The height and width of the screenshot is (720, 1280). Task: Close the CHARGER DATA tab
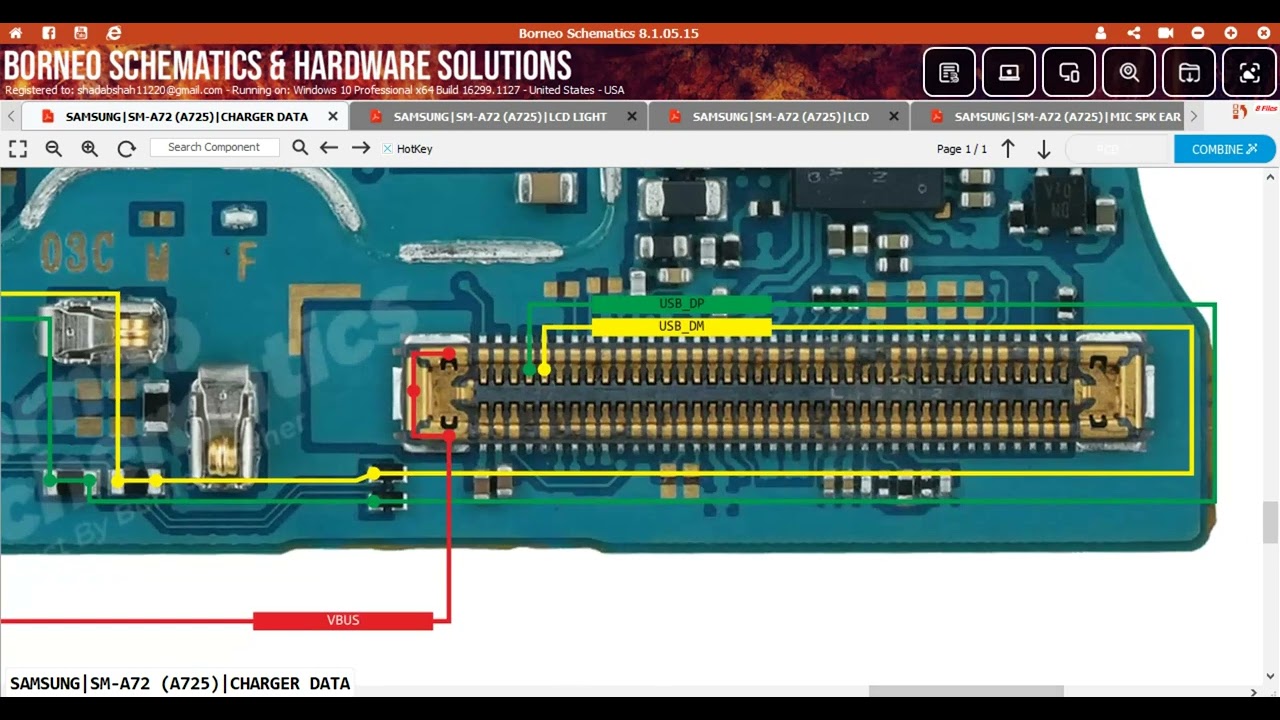(334, 116)
